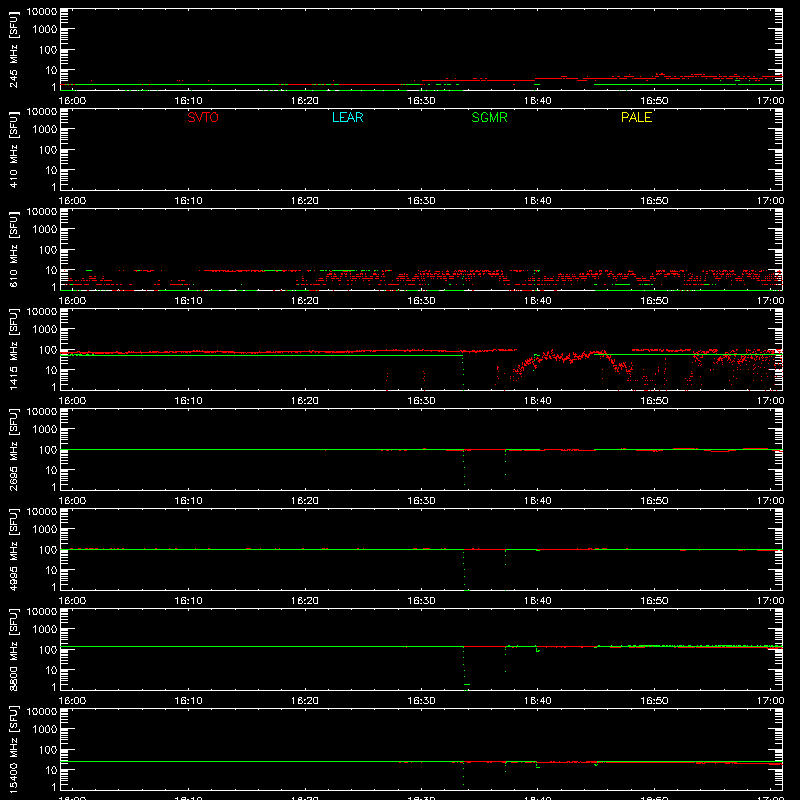The image size is (800, 800).
Task: Click the 16:10 time label below 245 MHz panel
Action: pyautogui.click(x=188, y=101)
